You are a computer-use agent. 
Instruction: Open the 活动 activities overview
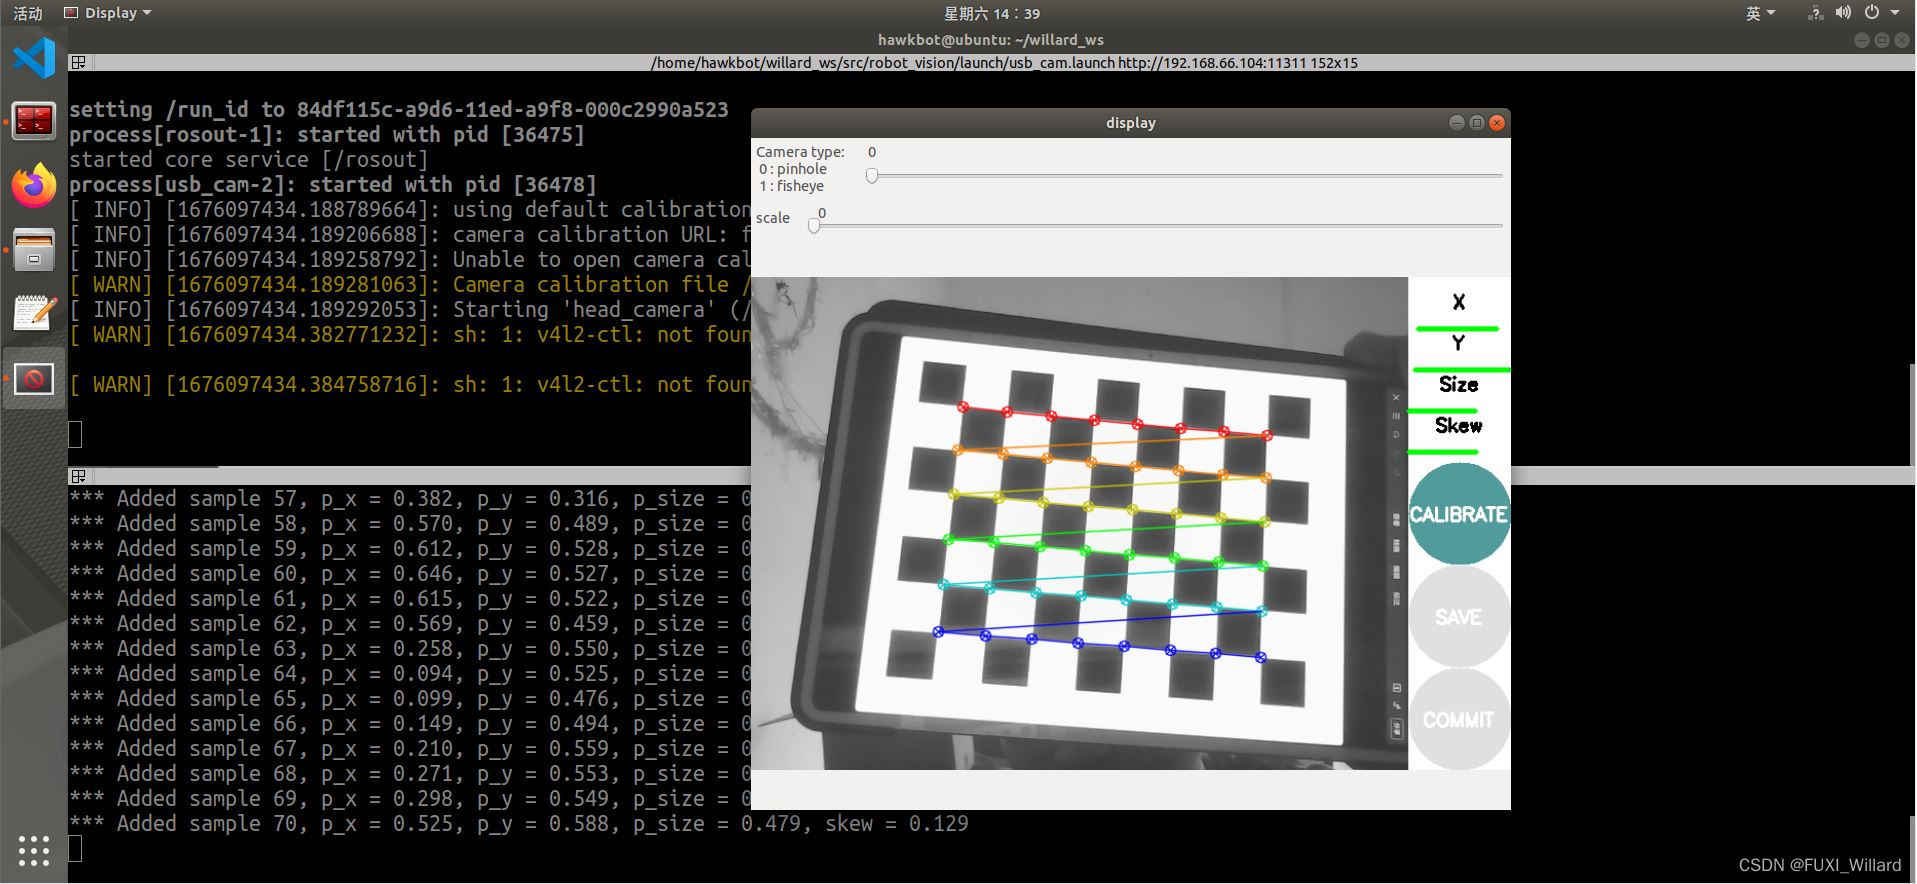(x=28, y=13)
